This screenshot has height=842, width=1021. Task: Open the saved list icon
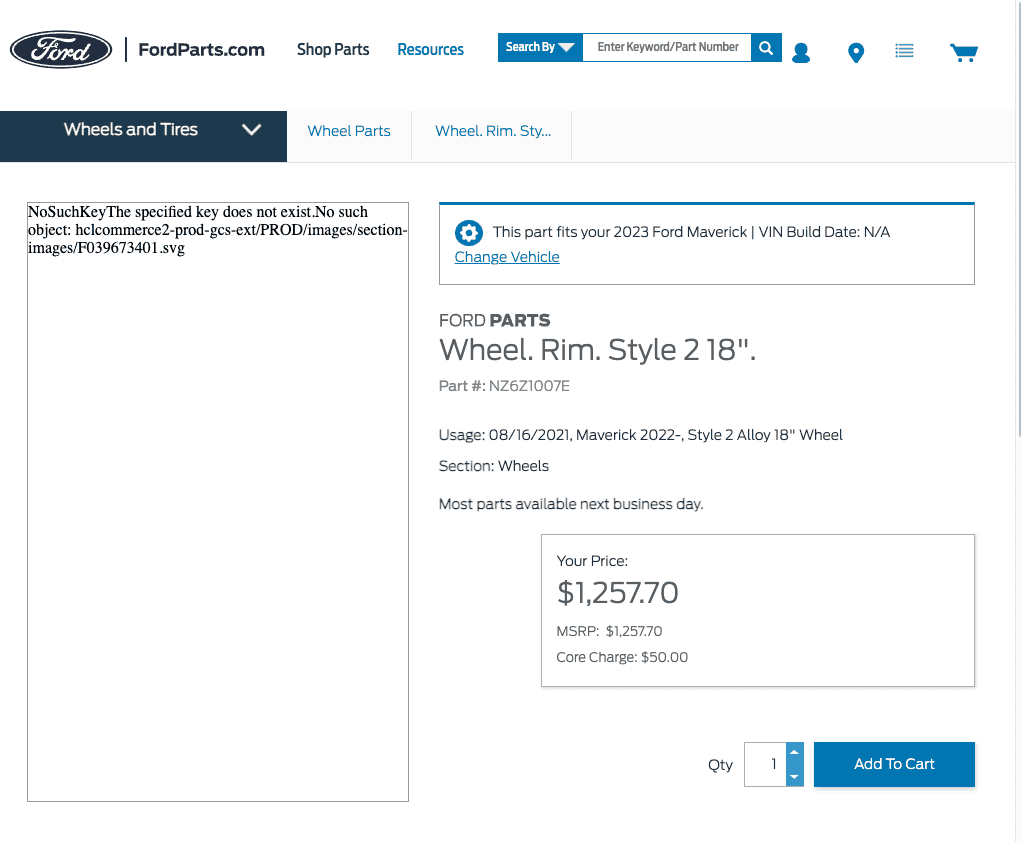[904, 51]
